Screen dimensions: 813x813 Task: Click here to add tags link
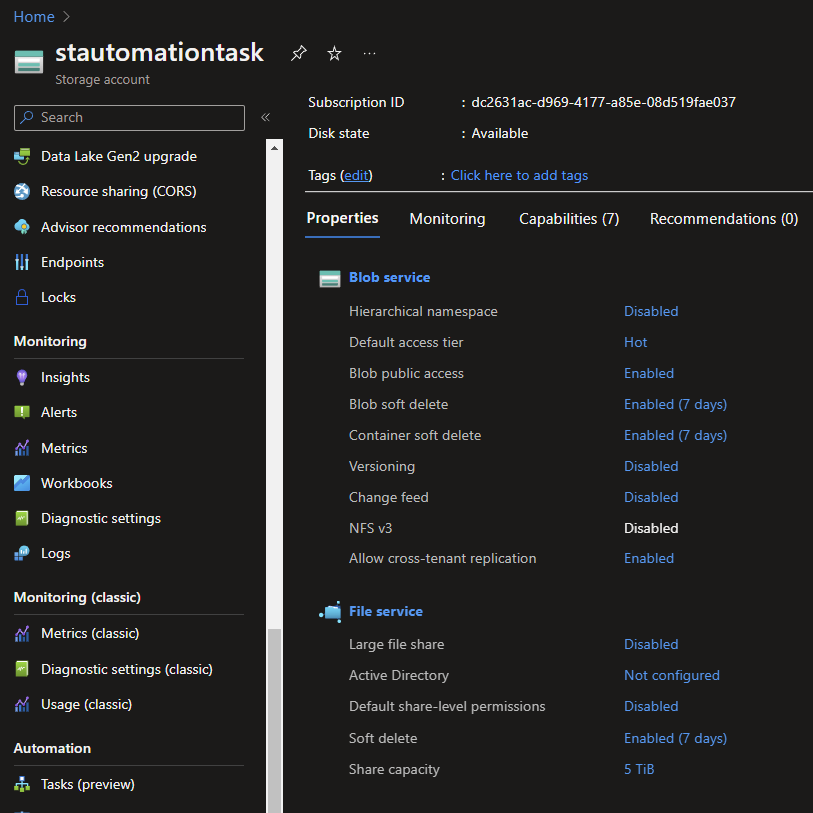click(519, 175)
